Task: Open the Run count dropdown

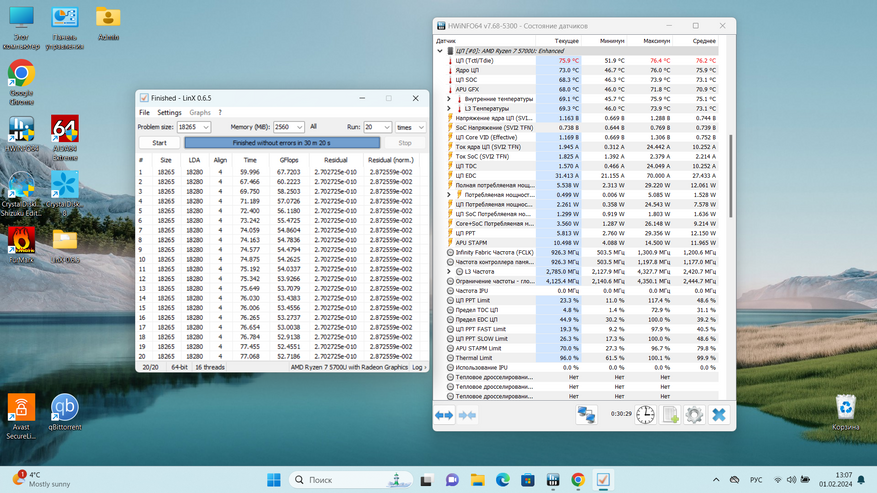Action: click(385, 127)
